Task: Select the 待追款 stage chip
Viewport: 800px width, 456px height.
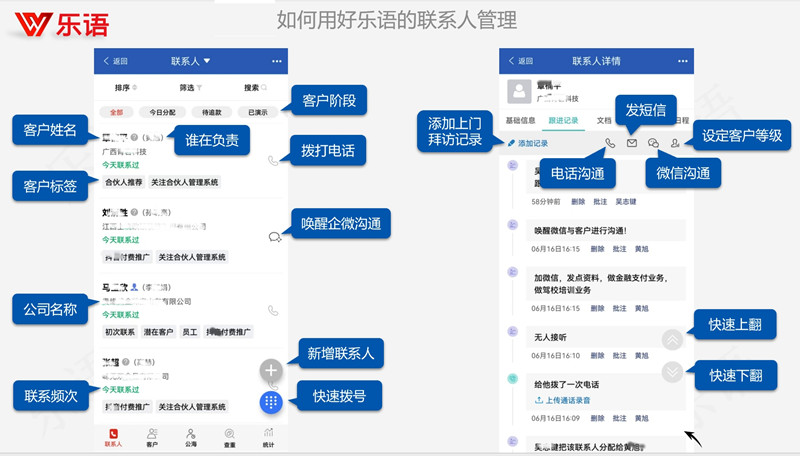Action: pos(211,112)
